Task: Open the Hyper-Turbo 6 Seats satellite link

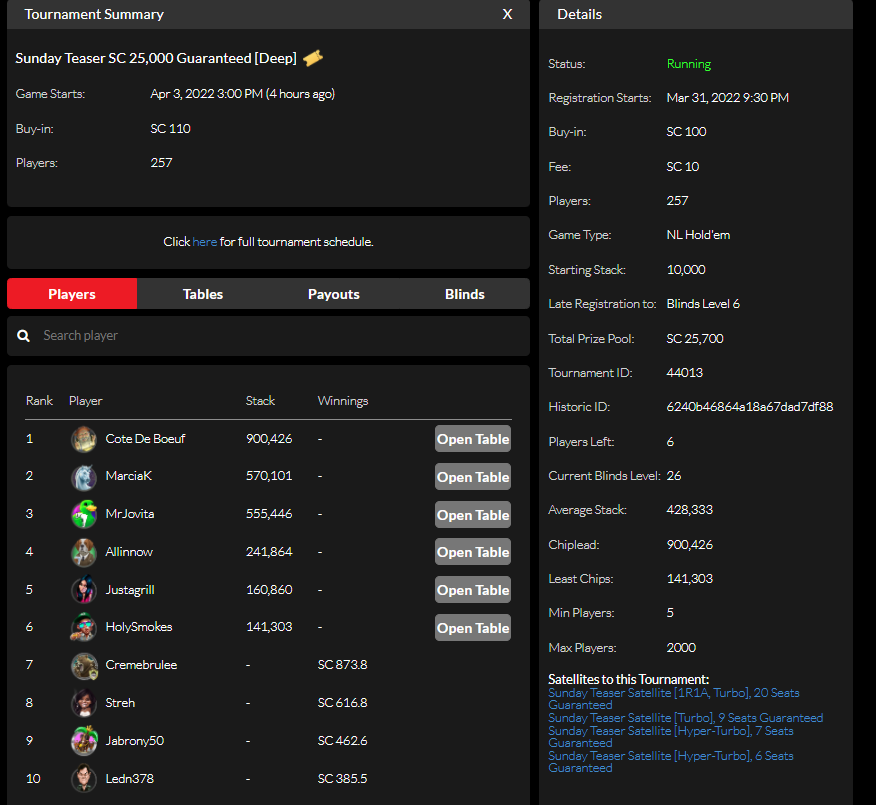Action: pyautogui.click(x=670, y=762)
